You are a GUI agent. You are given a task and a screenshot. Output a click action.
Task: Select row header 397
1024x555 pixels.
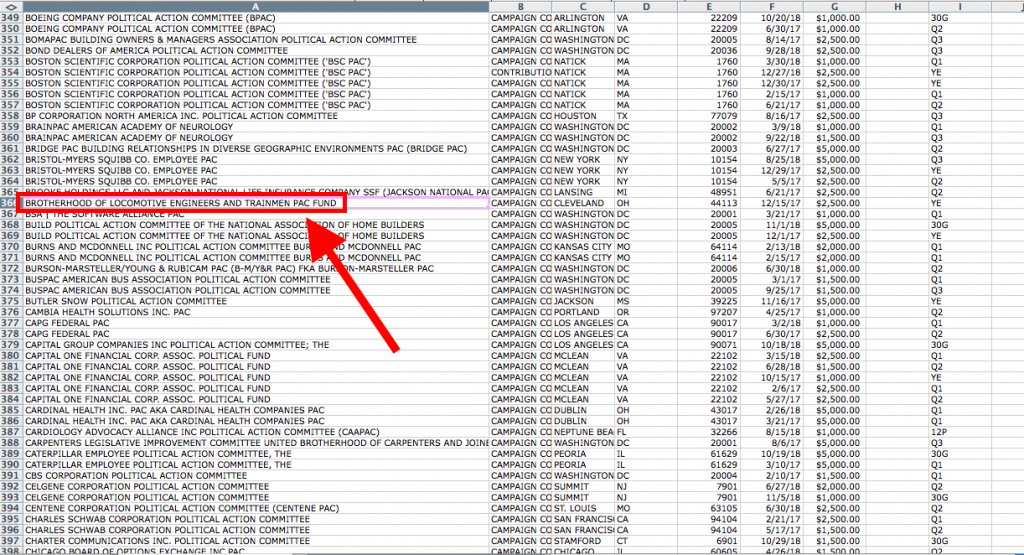11,541
